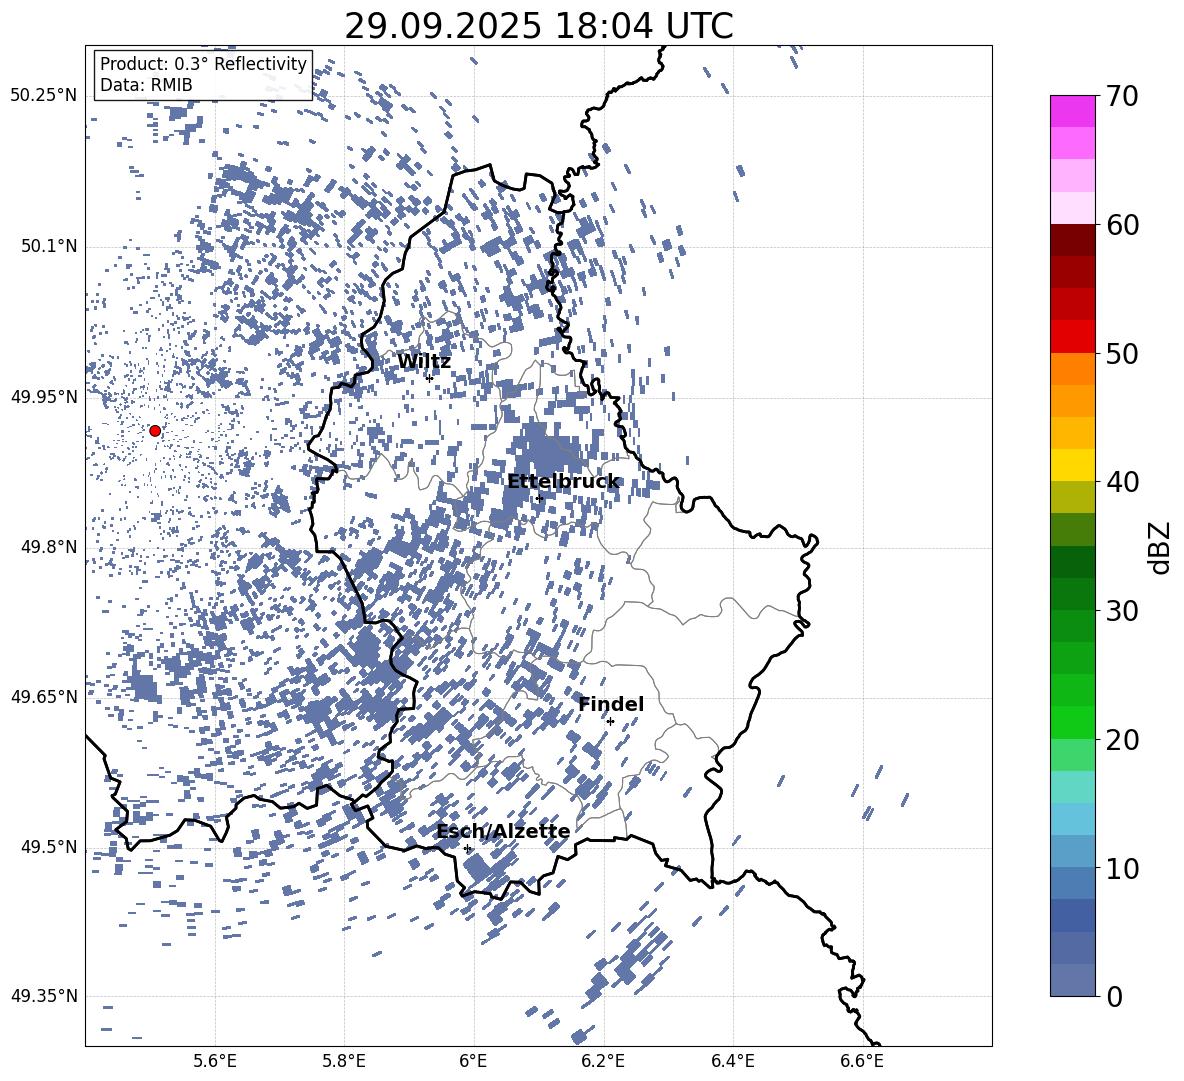The width and height of the screenshot is (1184, 1081).
Task: Click the 6°E longitude label
Action: [473, 1061]
